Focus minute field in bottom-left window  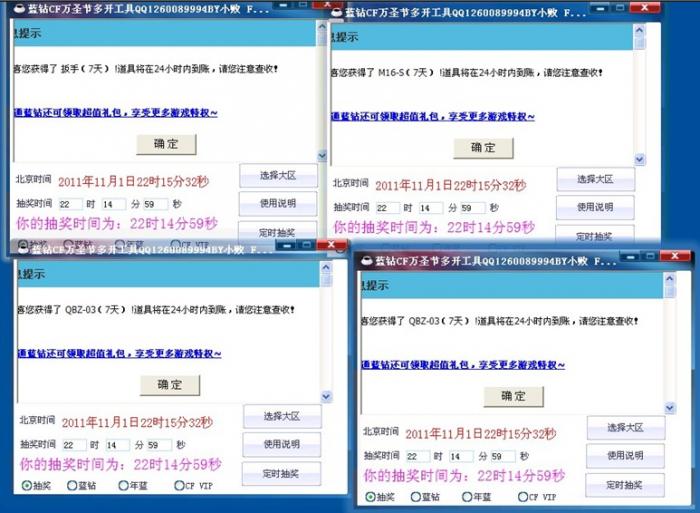tap(117, 445)
